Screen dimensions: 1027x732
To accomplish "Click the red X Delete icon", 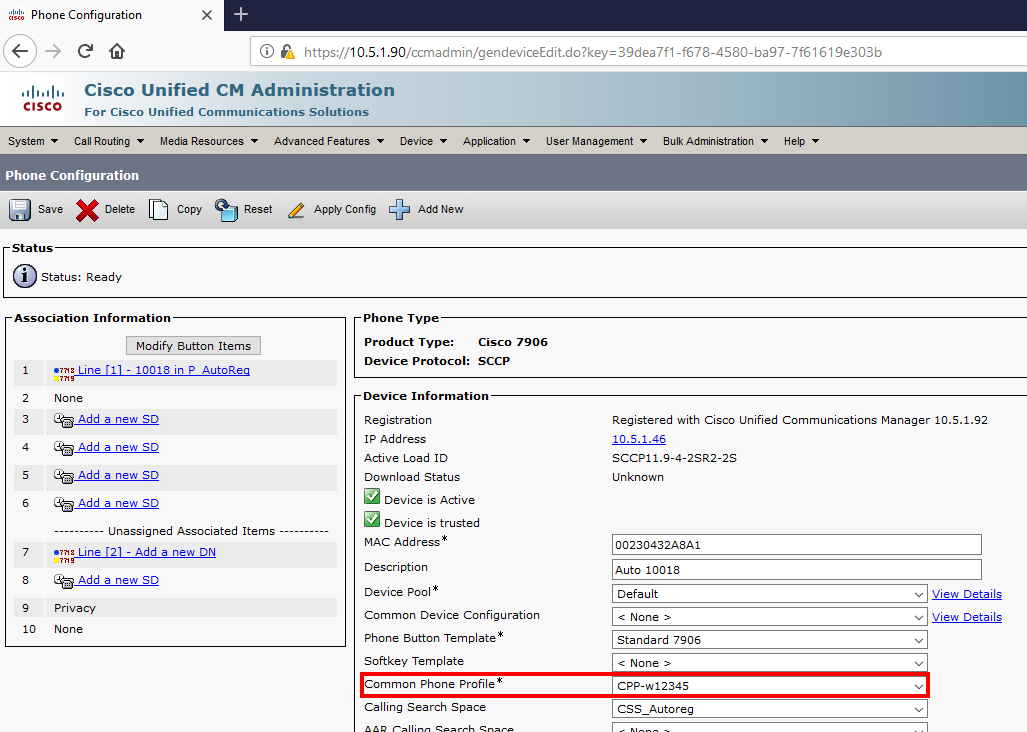I will pyautogui.click(x=87, y=210).
